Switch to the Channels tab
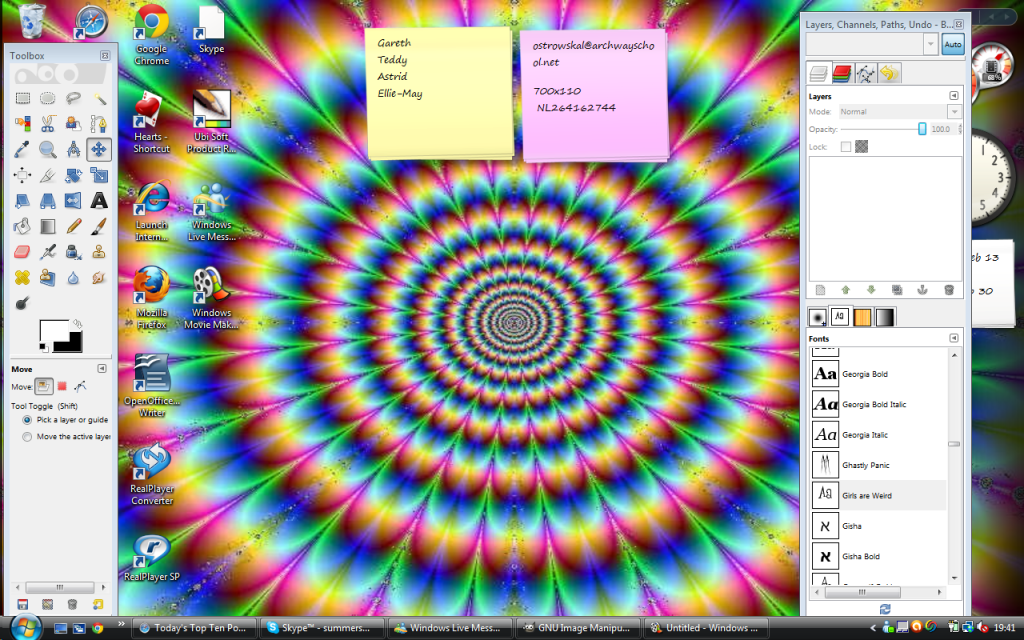 point(842,73)
